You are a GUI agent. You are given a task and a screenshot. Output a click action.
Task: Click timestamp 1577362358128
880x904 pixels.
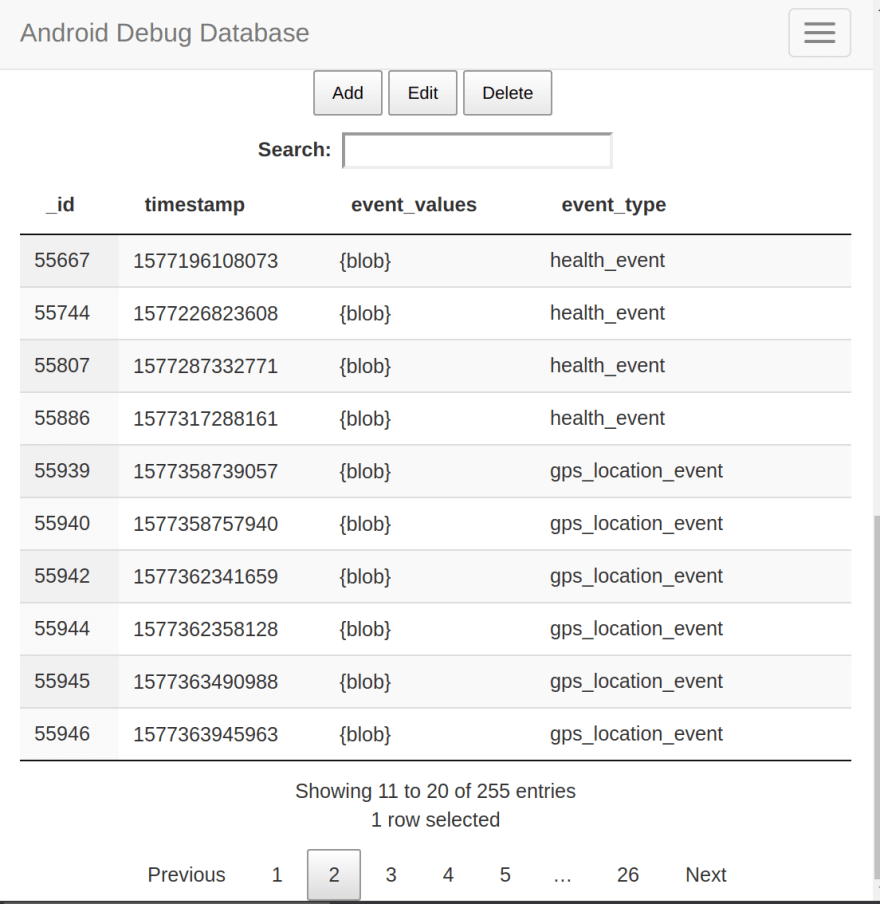point(206,629)
